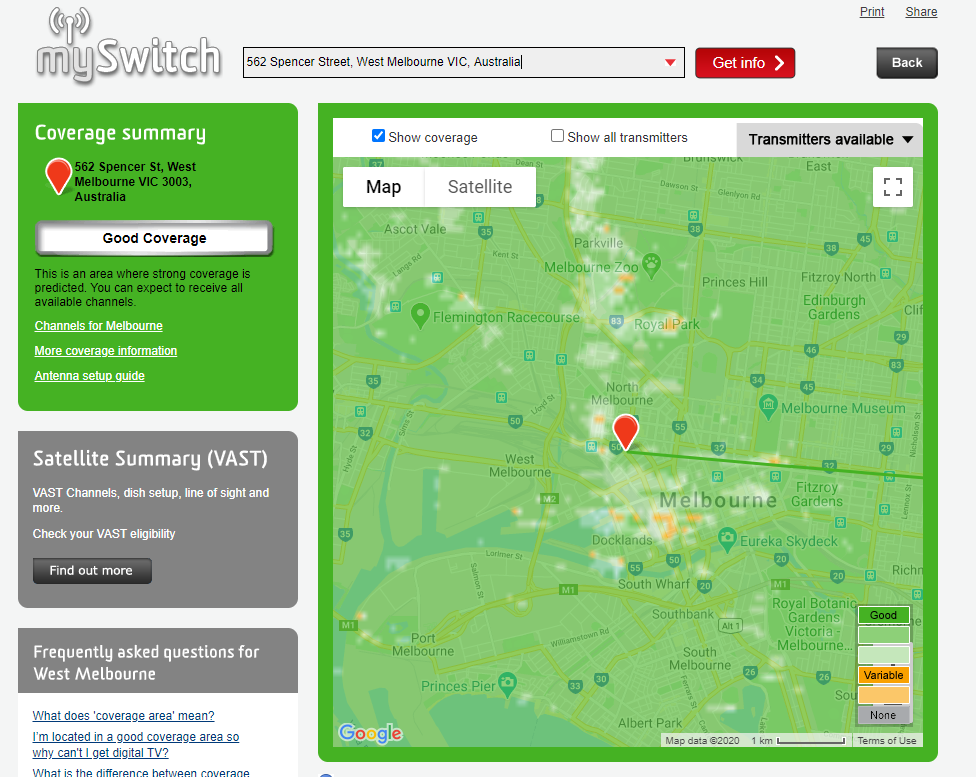Click the Variable coverage legend swatch
This screenshot has width=976, height=777.
(883, 675)
